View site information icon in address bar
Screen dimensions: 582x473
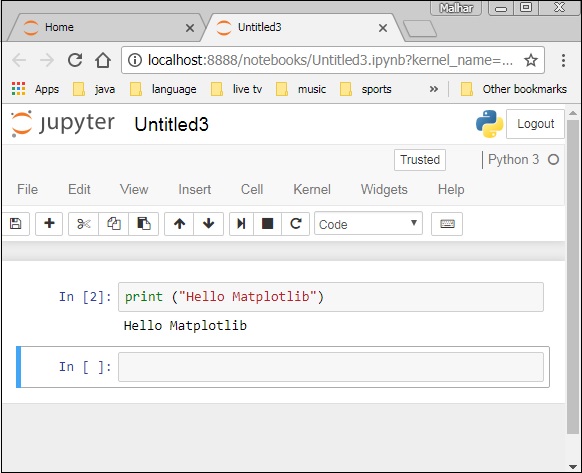tap(135, 60)
